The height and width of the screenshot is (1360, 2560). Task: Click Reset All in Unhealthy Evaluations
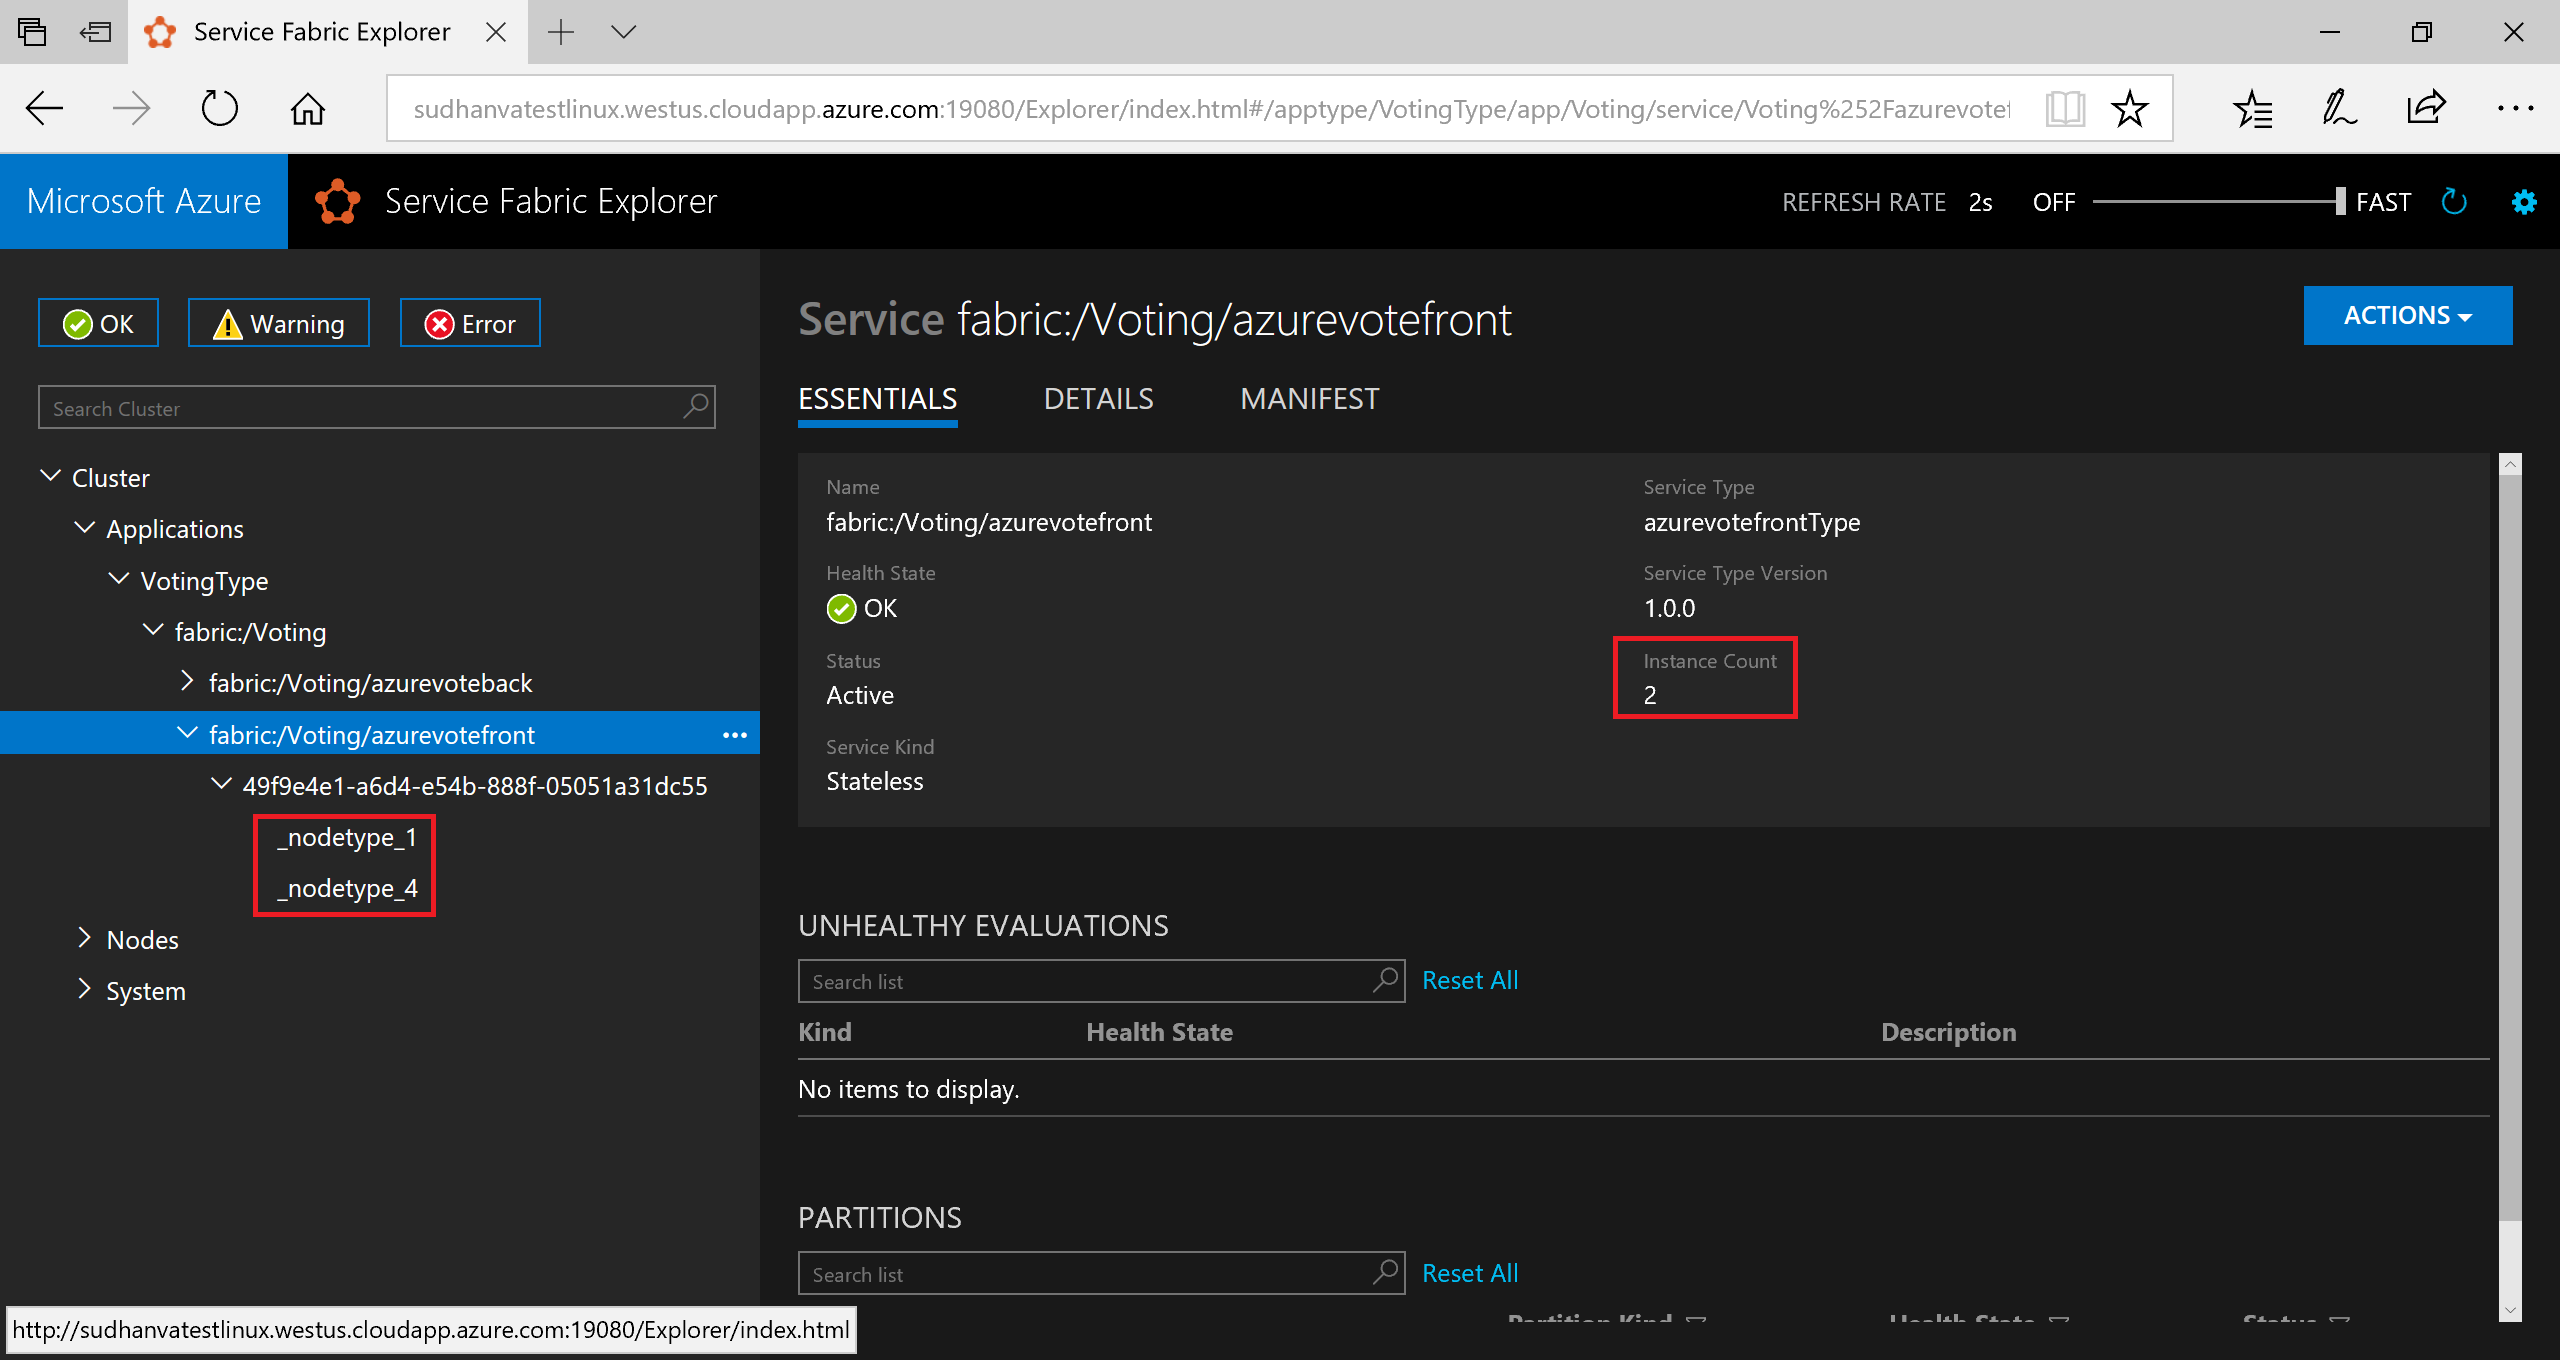pyautogui.click(x=1466, y=981)
